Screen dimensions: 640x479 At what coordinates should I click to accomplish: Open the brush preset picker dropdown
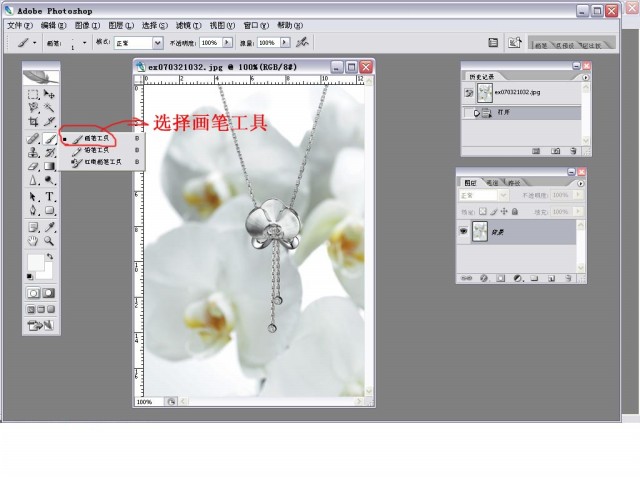tap(84, 42)
